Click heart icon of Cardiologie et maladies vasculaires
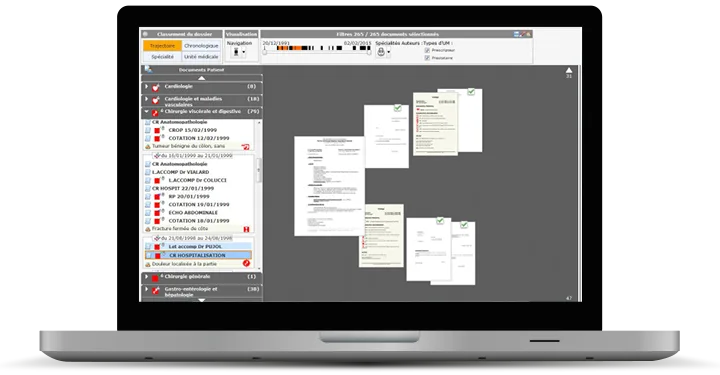The width and height of the screenshot is (720, 375). point(156,100)
